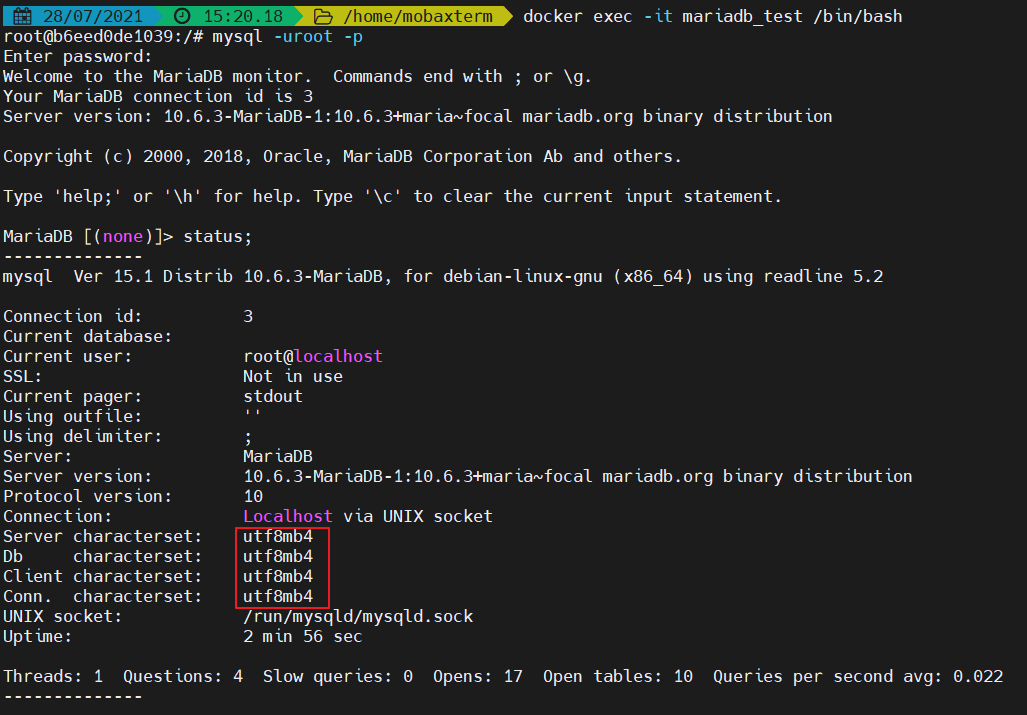
Task: Click the 'stdout' current pager value
Action: [272, 396]
